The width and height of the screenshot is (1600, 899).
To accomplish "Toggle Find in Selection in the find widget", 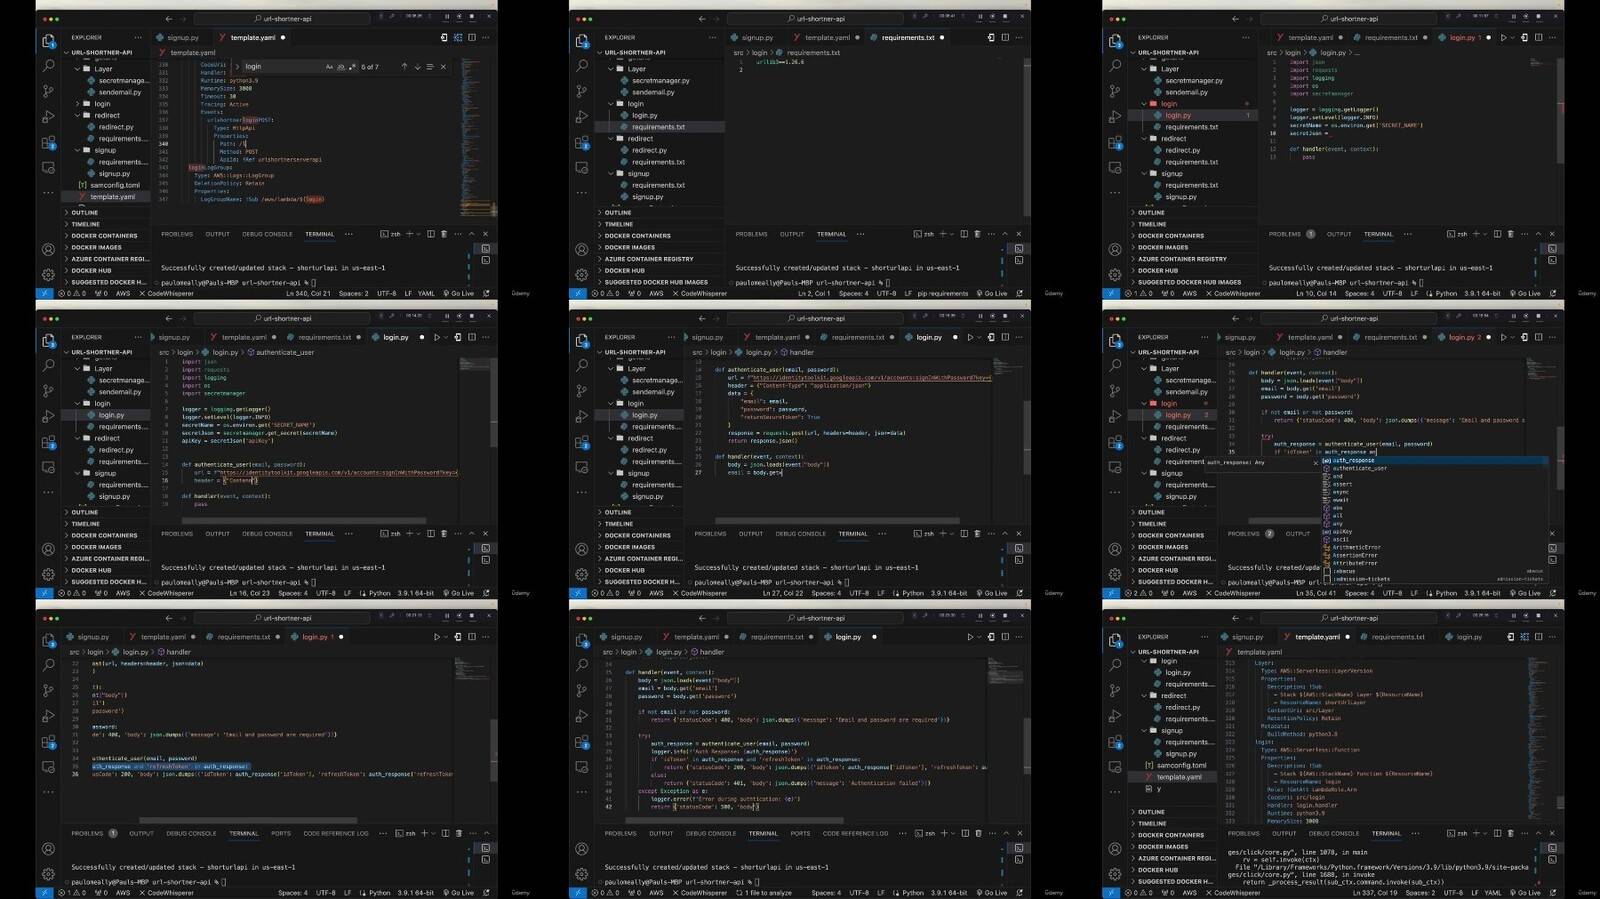I will coord(430,67).
